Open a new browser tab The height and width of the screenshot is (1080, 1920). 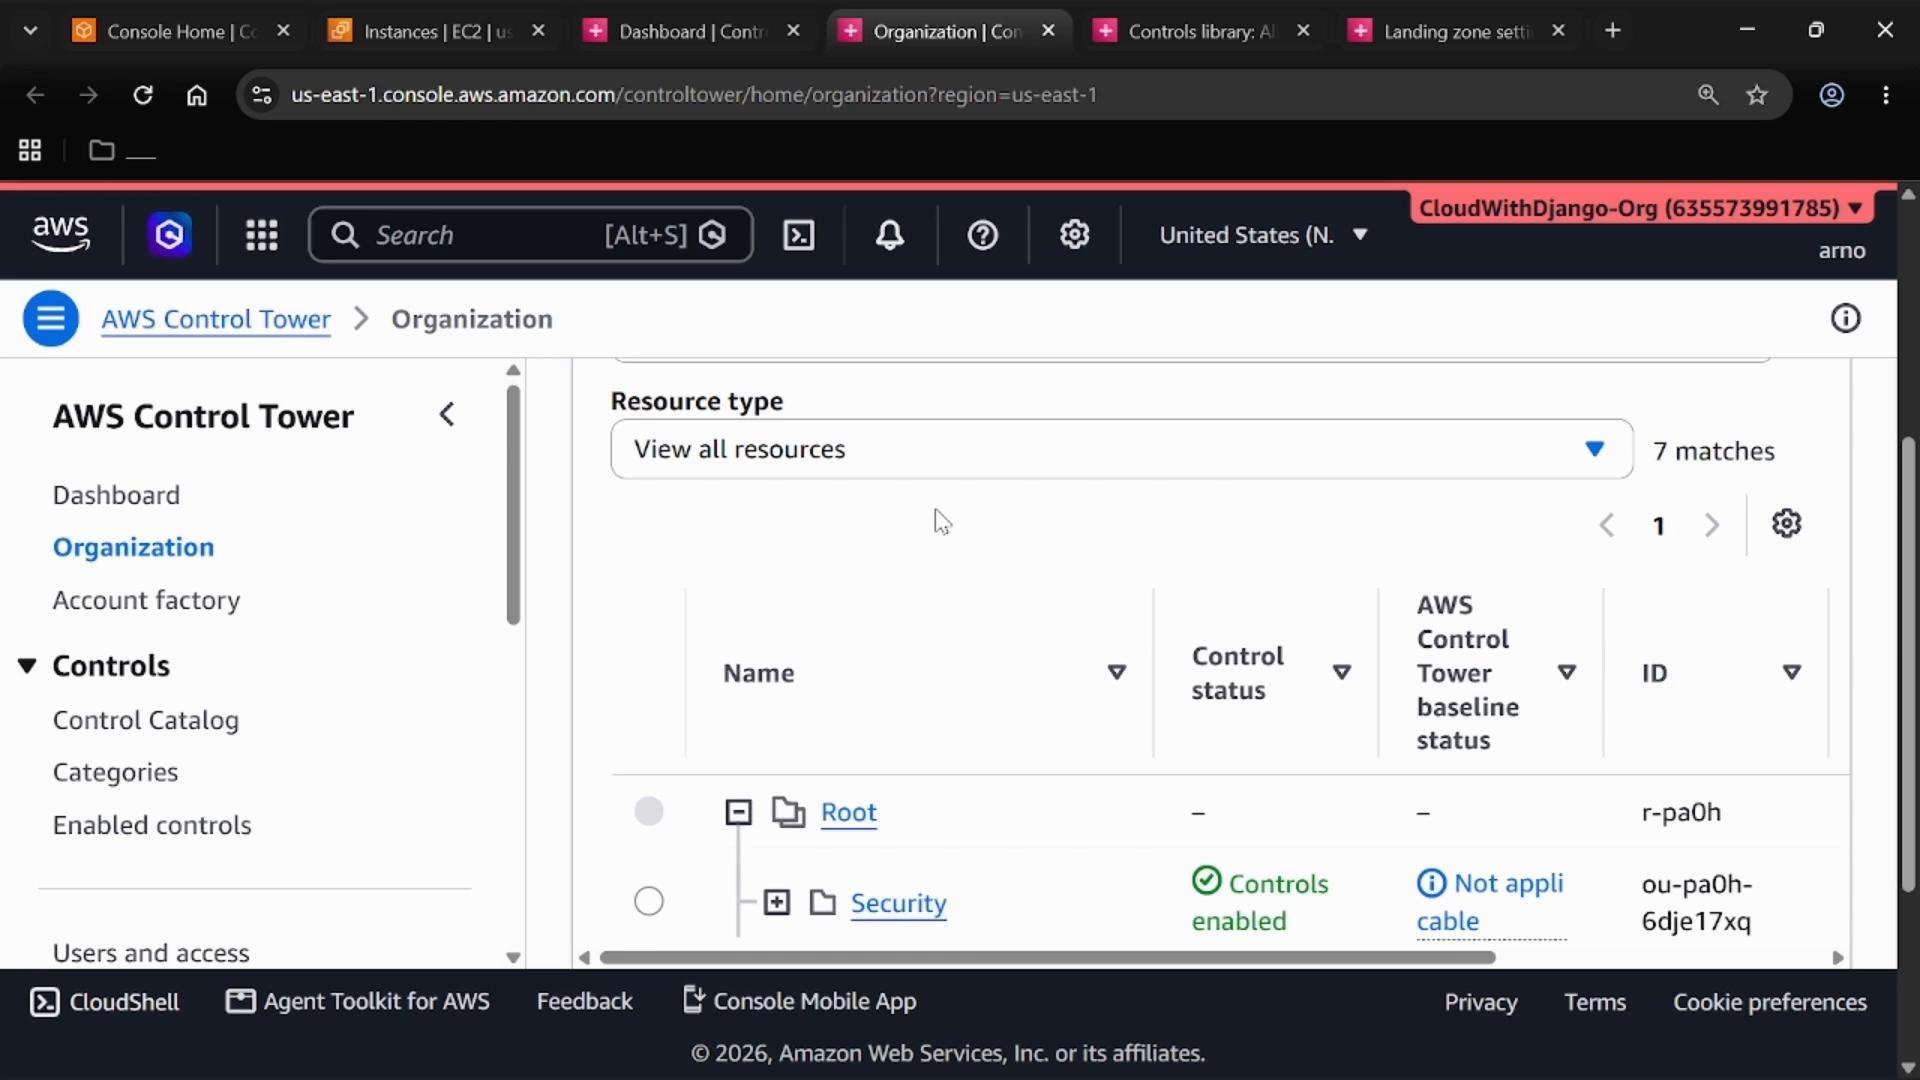coord(1612,31)
